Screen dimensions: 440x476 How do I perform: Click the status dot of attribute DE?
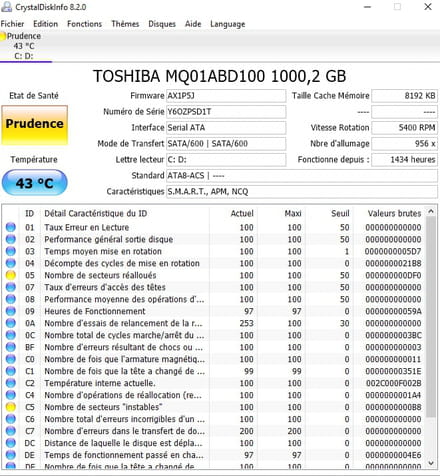tap(11, 455)
